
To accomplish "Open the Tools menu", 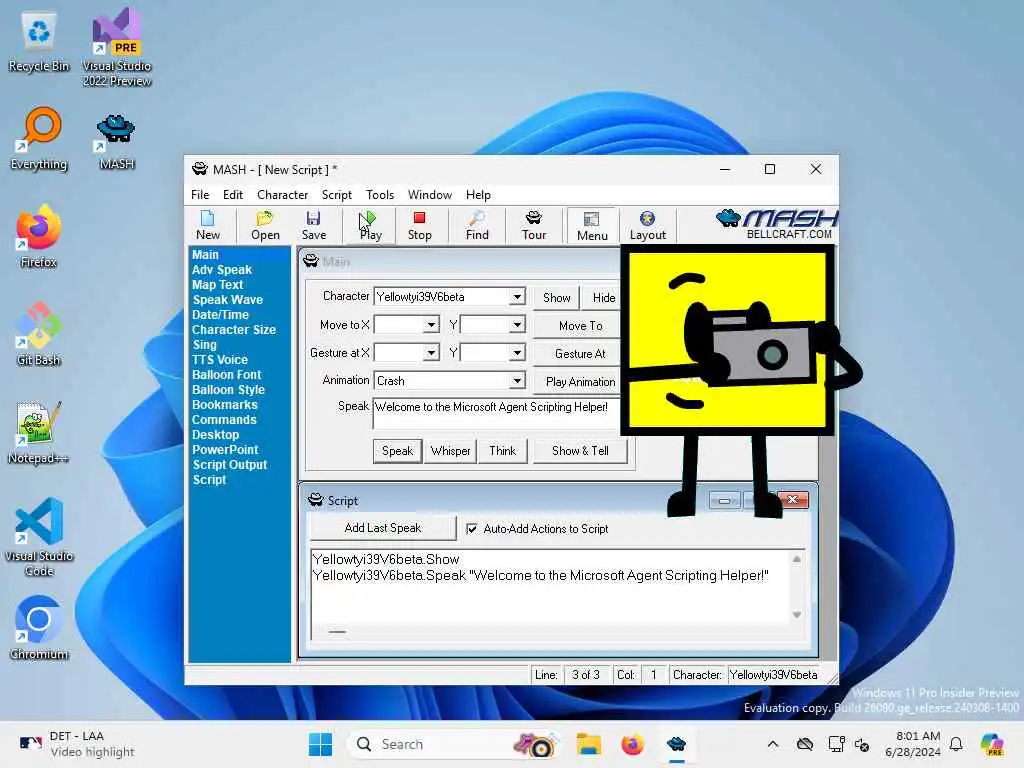I will pyautogui.click(x=379, y=195).
